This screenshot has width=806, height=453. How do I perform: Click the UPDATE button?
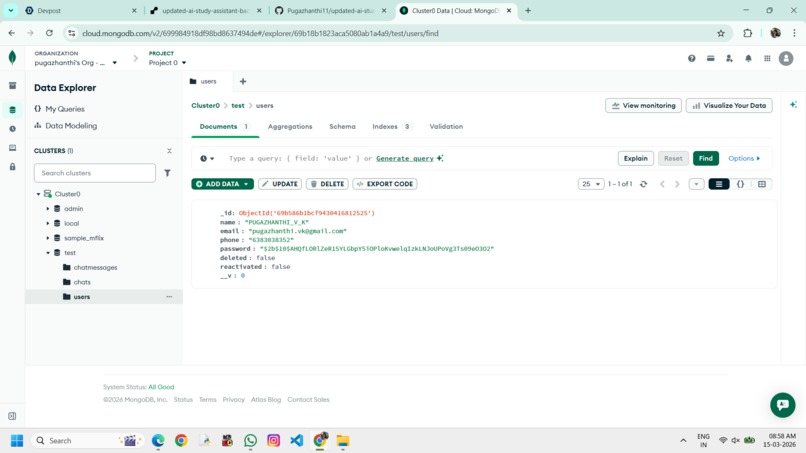tap(280, 184)
